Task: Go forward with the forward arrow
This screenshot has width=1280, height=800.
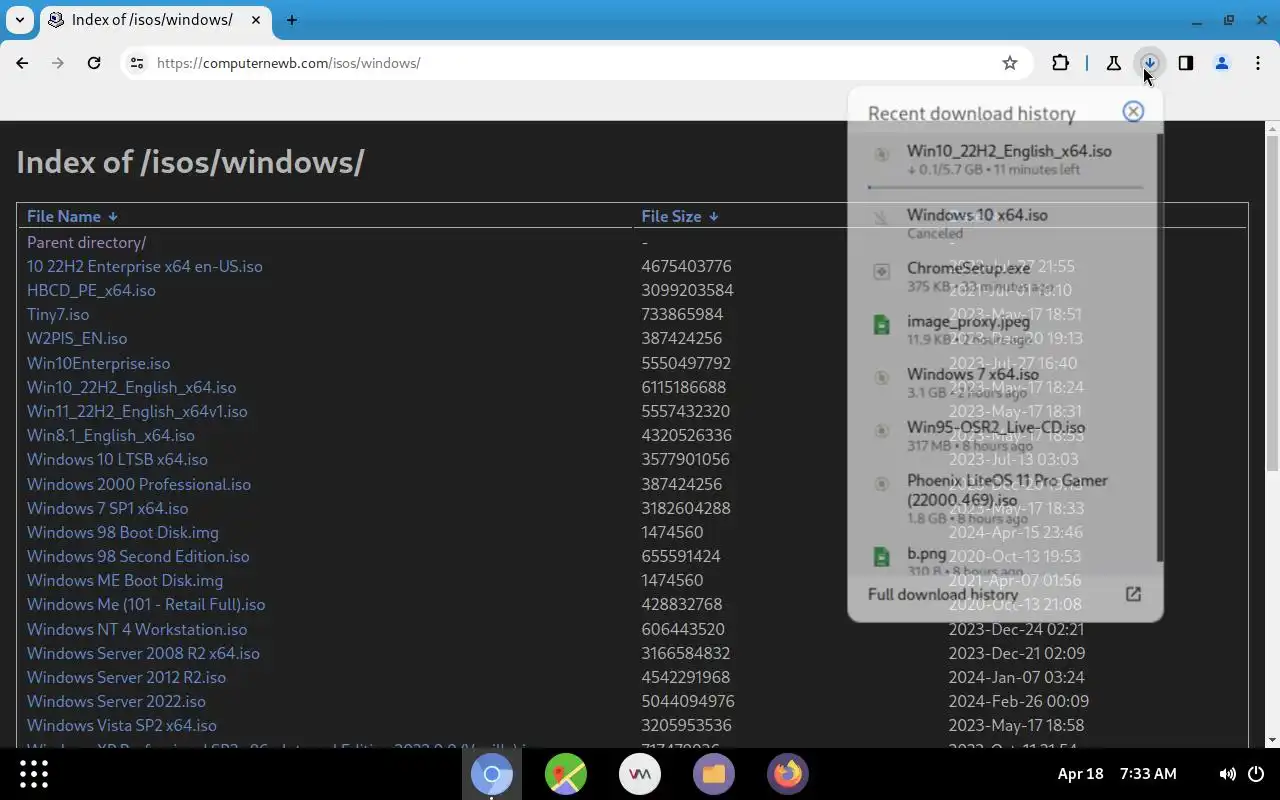Action: pyautogui.click(x=58, y=63)
